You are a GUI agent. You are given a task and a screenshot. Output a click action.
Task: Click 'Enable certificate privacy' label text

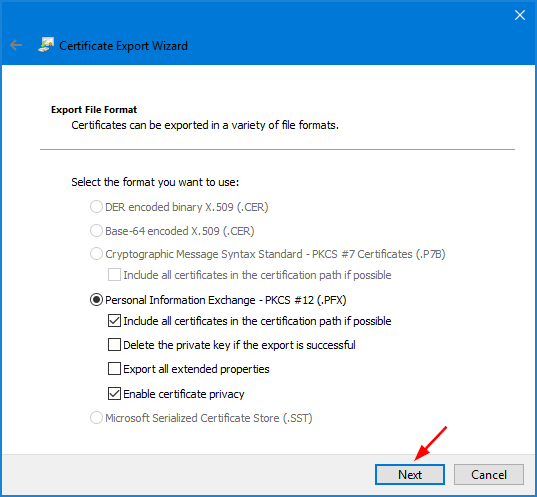[184, 394]
